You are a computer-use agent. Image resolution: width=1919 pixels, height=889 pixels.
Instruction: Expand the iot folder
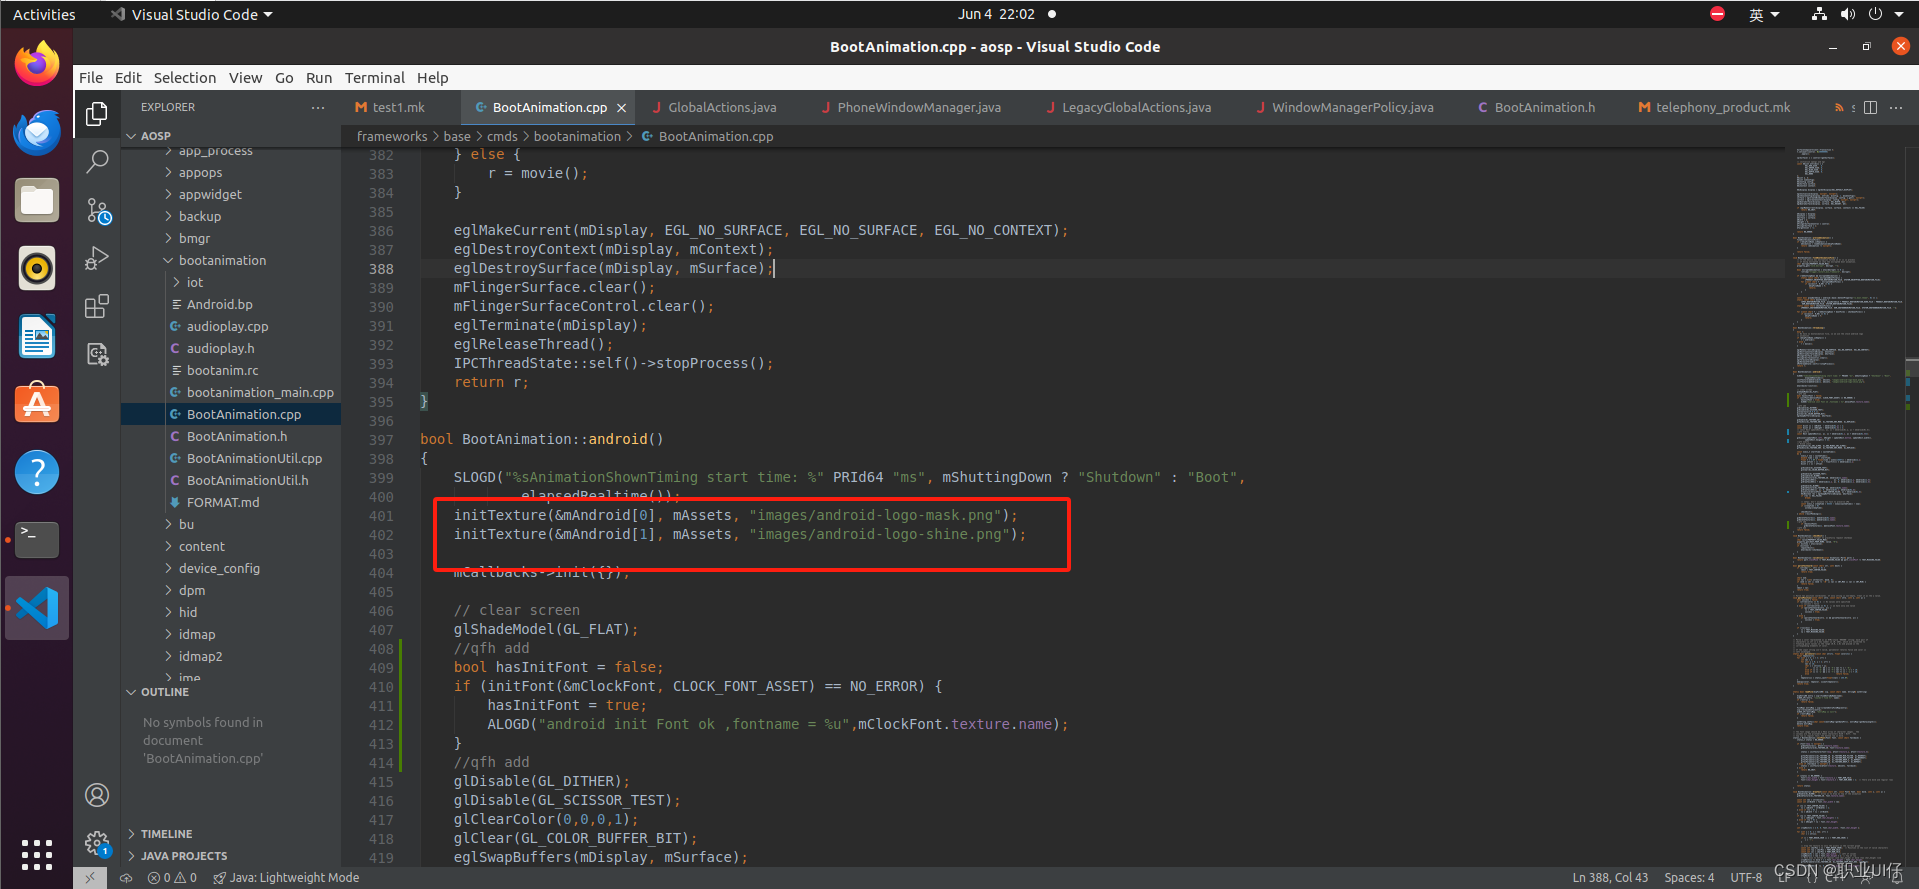pos(195,282)
